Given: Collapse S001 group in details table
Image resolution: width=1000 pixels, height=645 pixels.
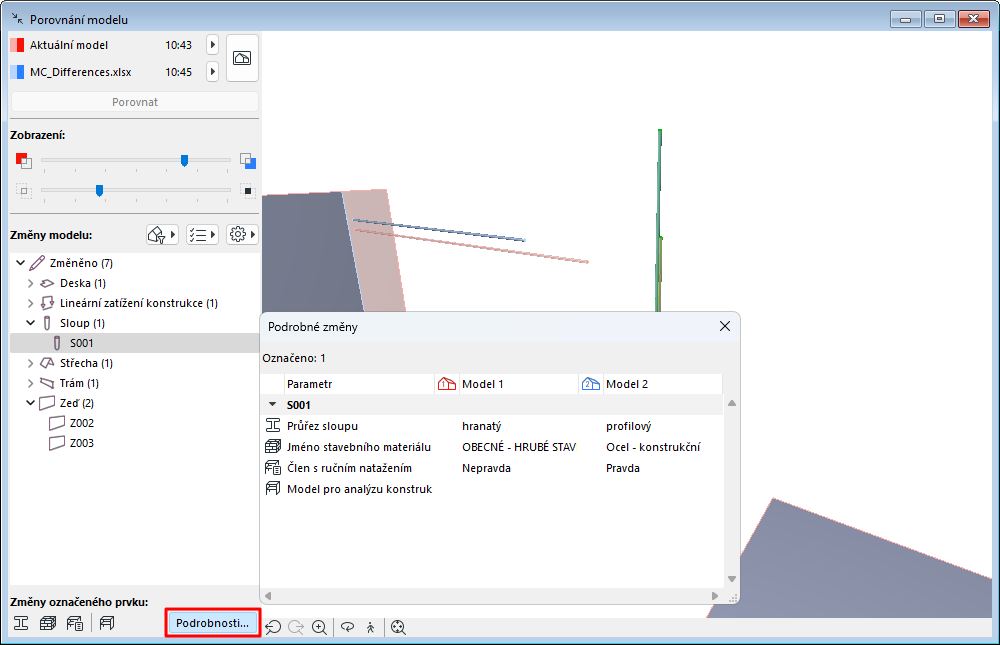Looking at the screenshot, I should (x=272, y=404).
